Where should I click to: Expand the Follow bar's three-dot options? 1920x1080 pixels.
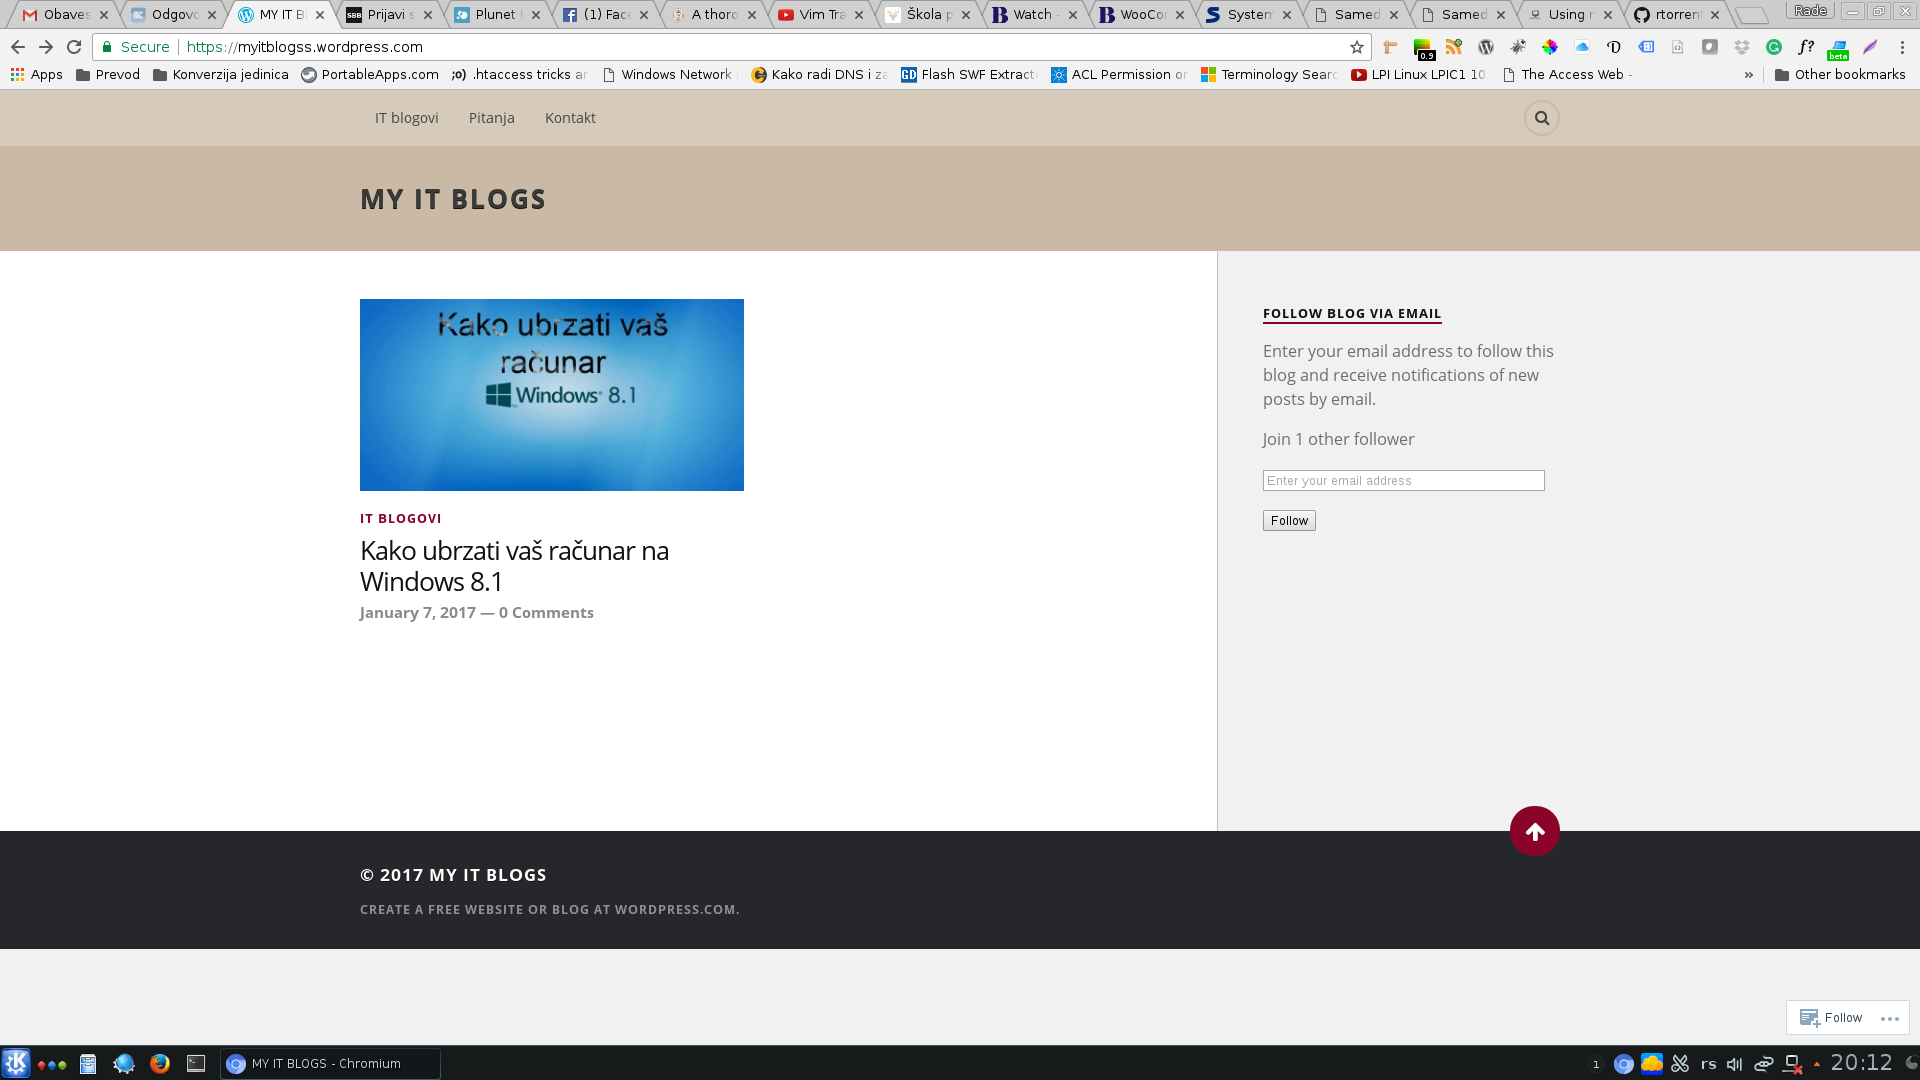click(1888, 1018)
